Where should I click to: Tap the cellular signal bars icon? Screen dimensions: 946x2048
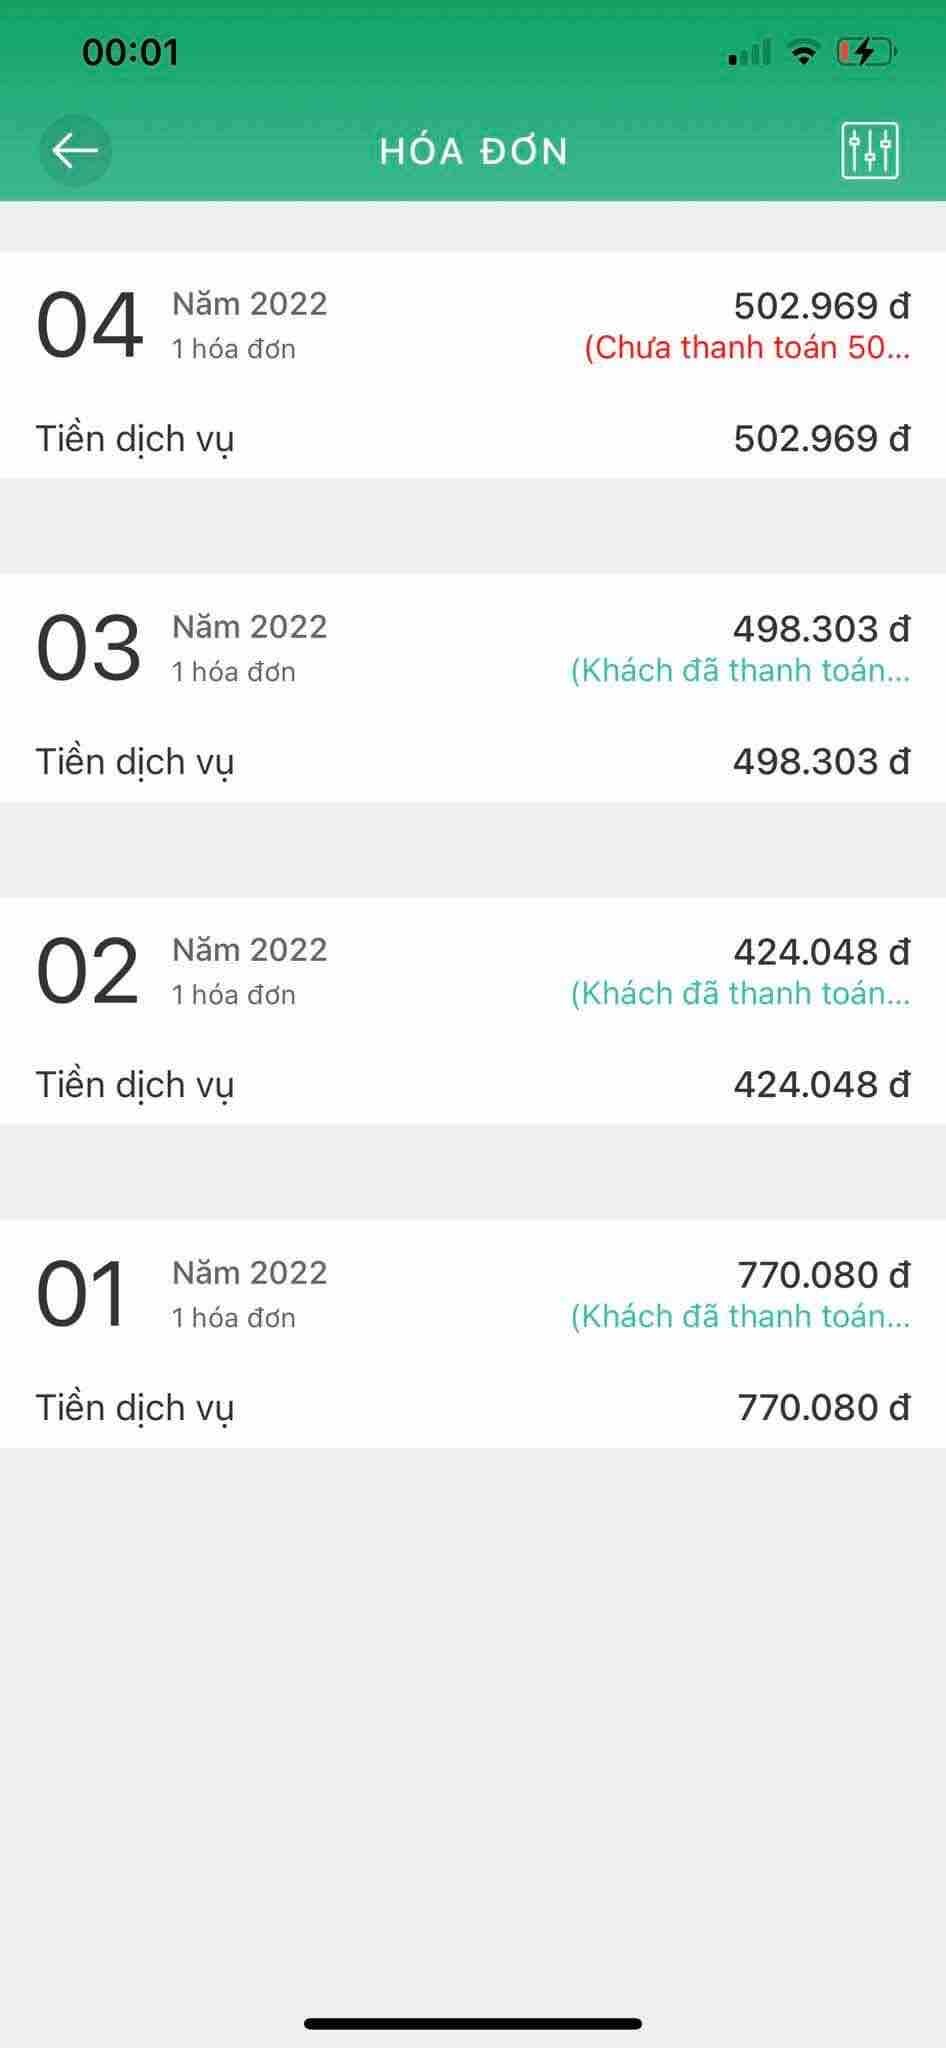[749, 52]
